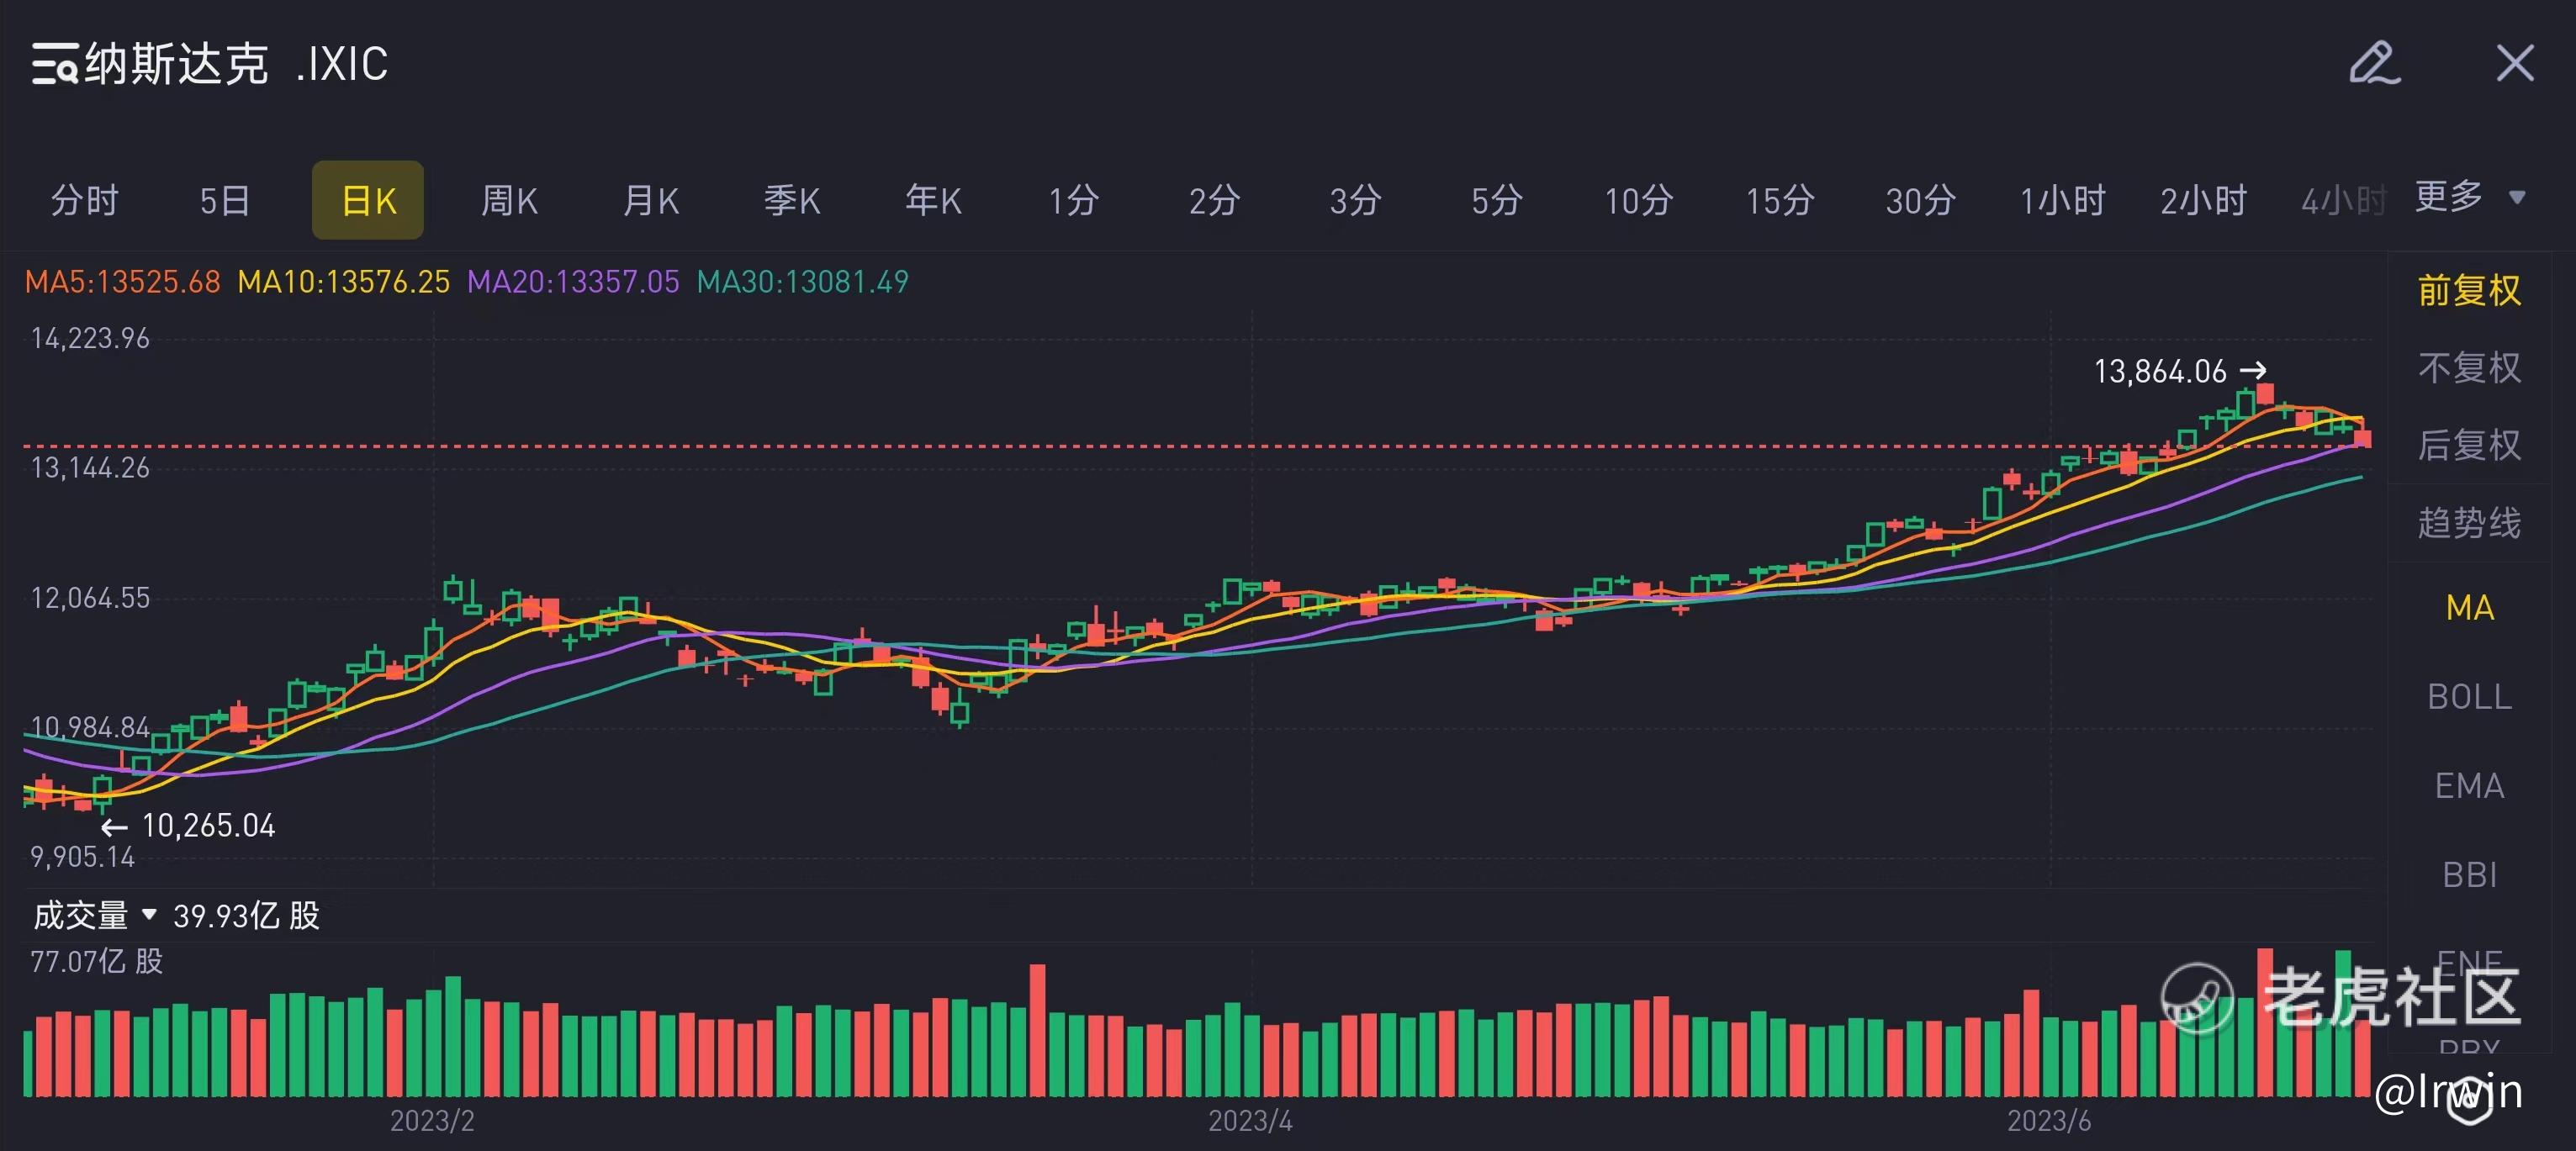Tap the pencil draw/edit icon
The image size is (2576, 1151).
point(2374,63)
